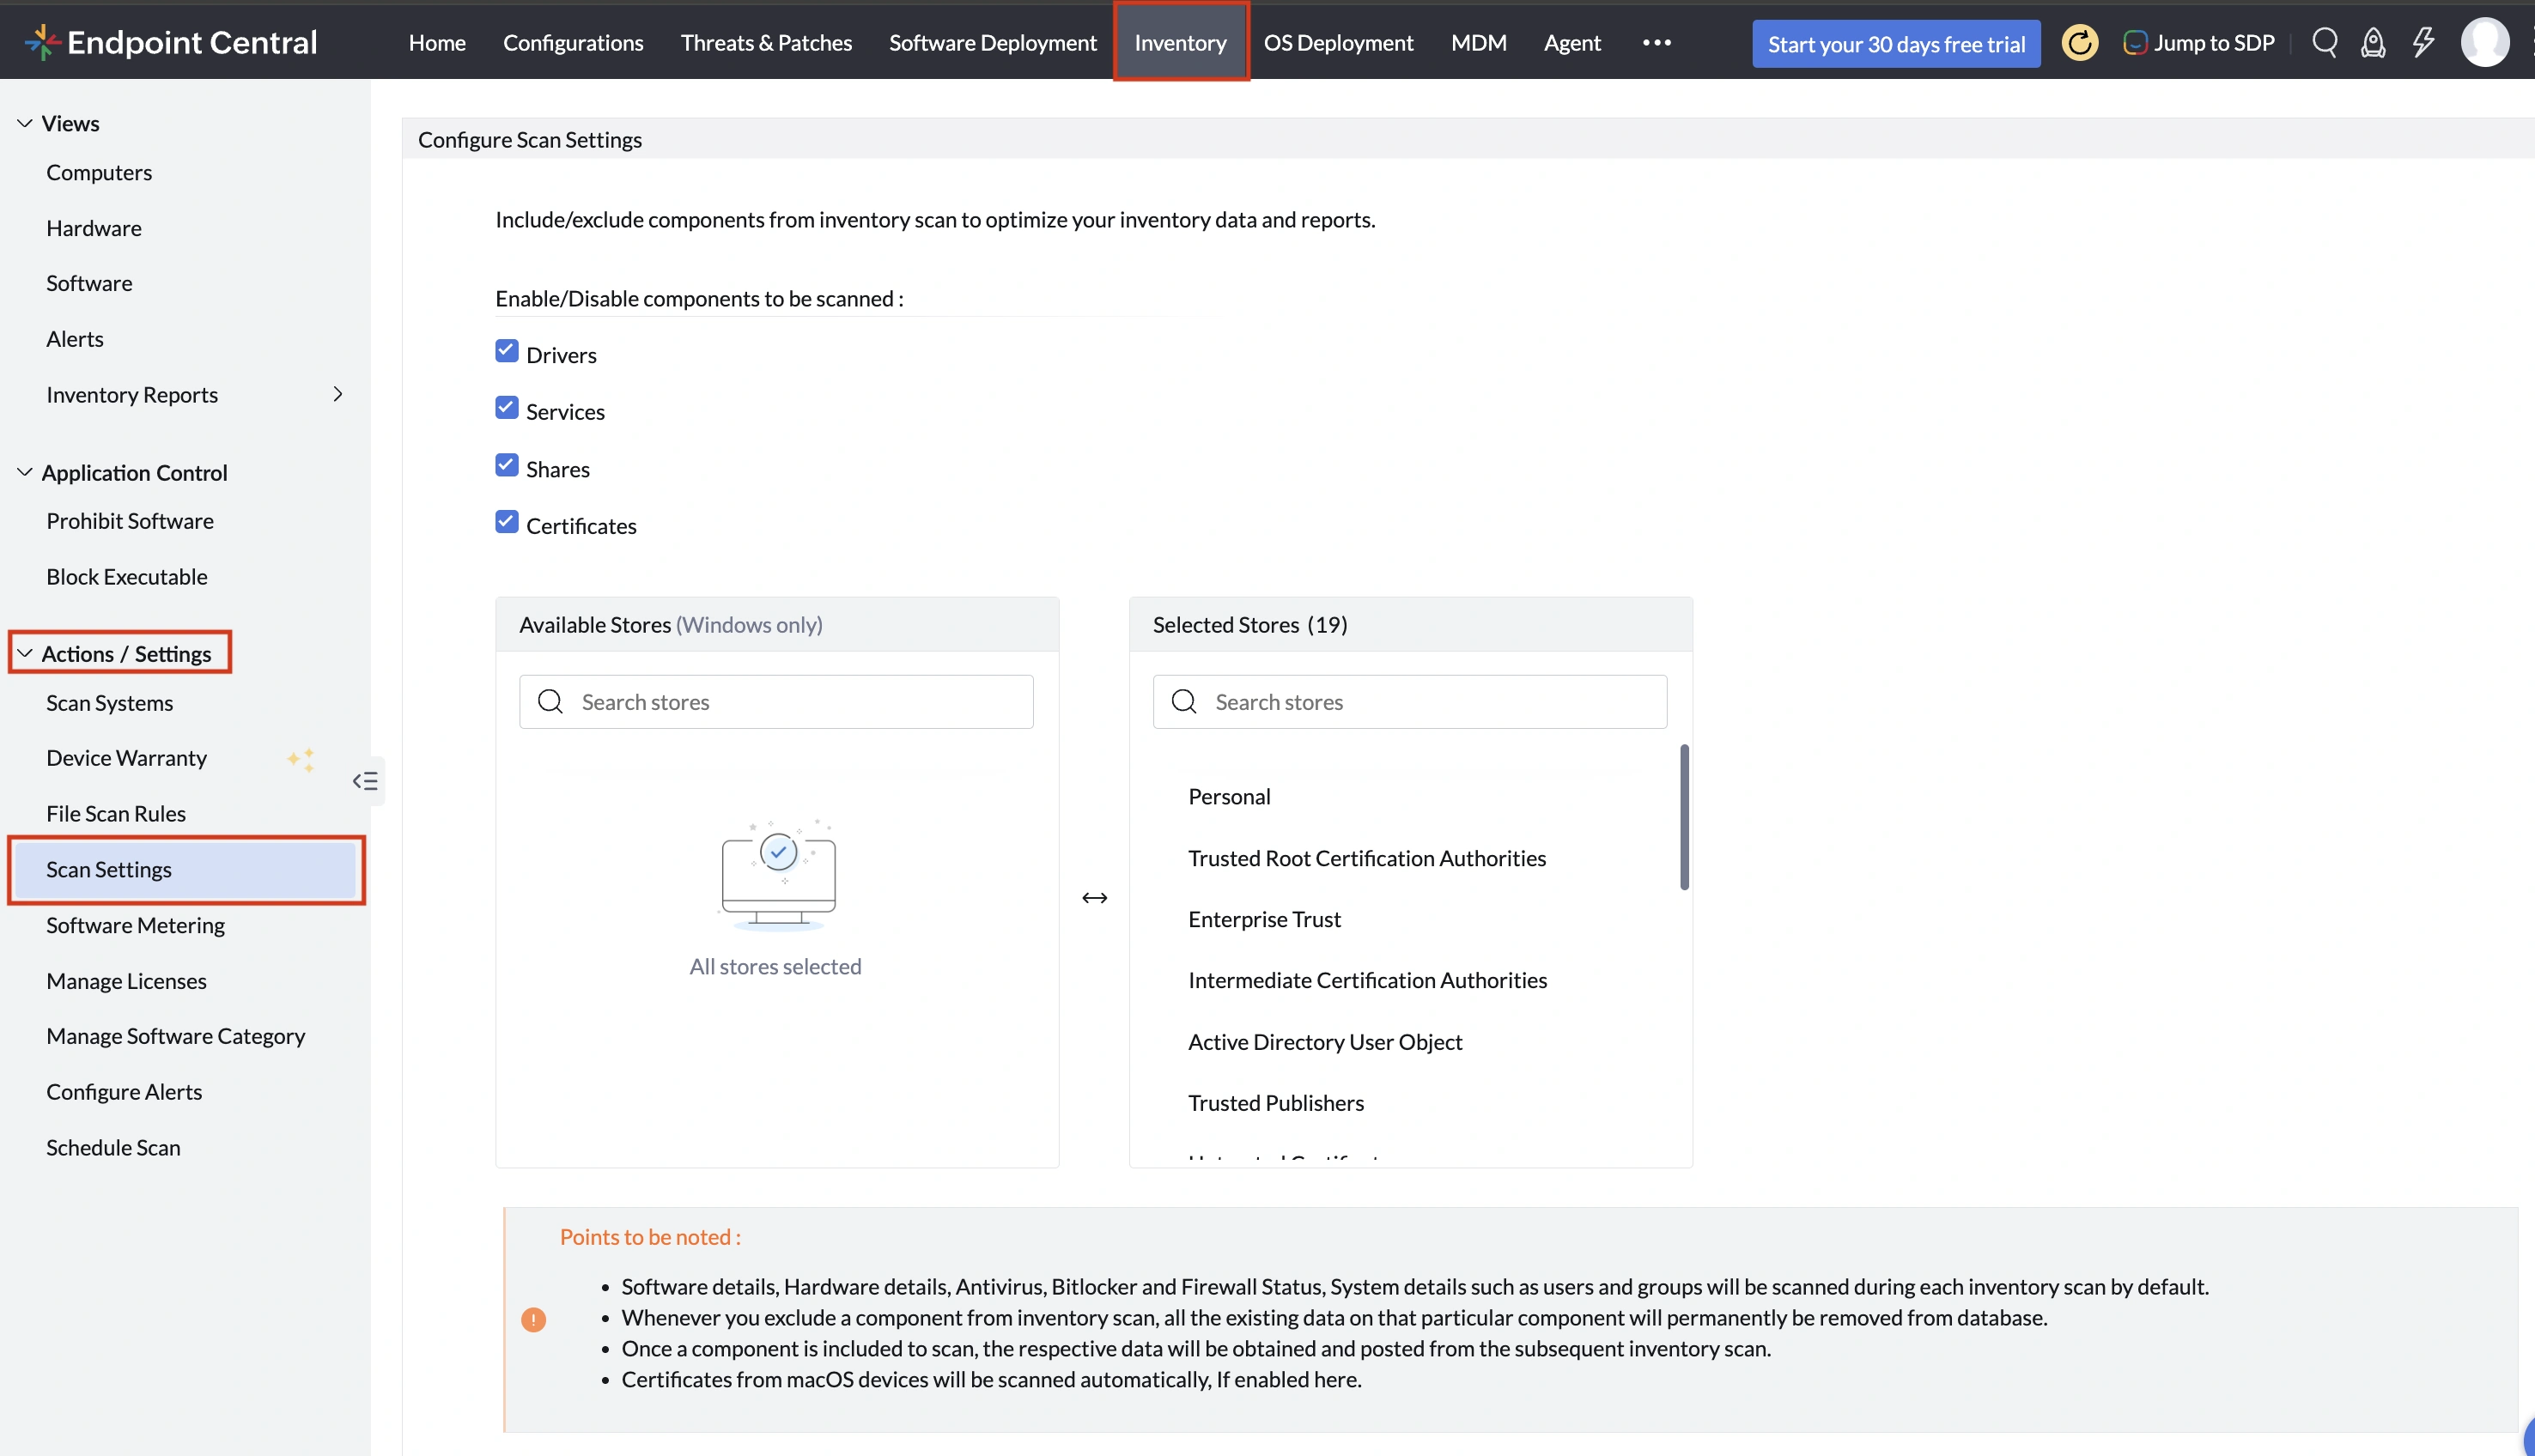Viewport: 2535px width, 1456px height.
Task: Open the global search magnifier icon
Action: [x=2325, y=42]
